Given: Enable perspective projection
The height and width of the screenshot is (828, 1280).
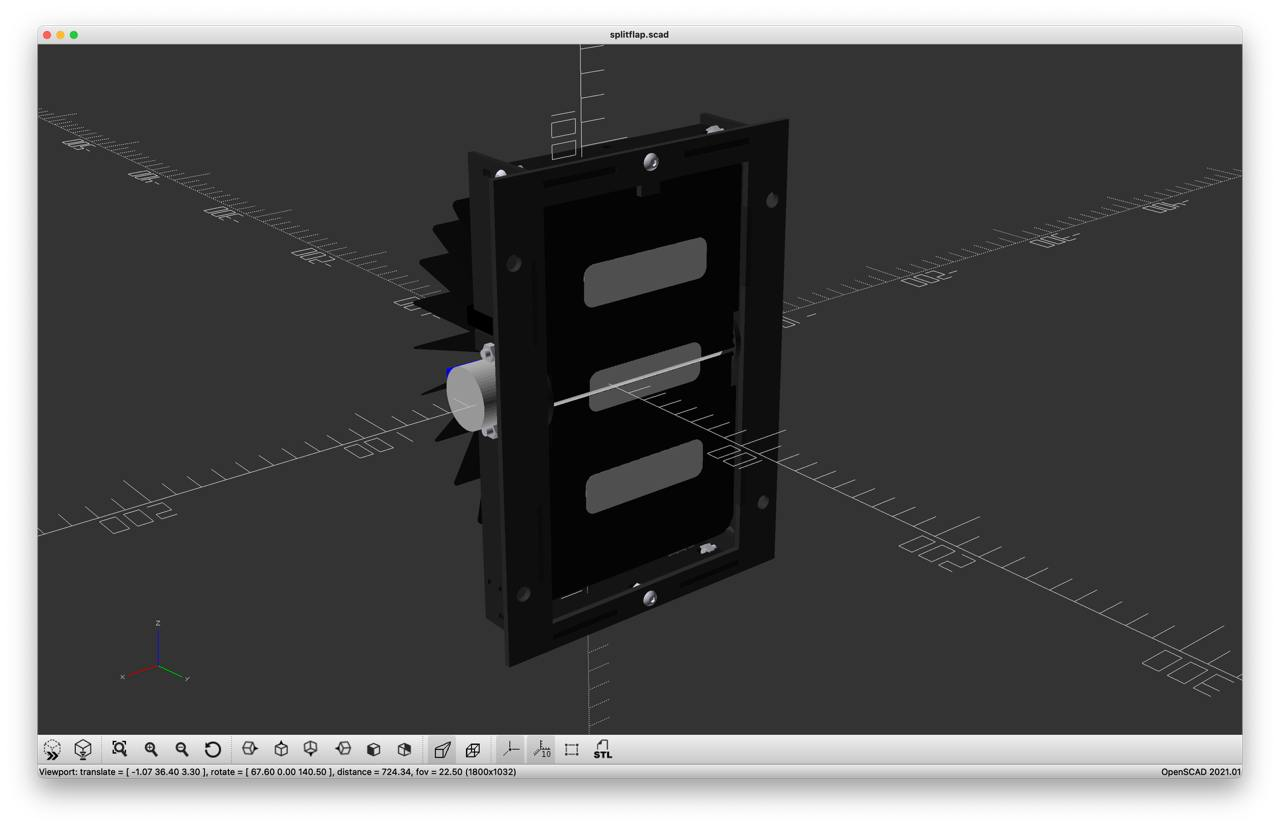Looking at the screenshot, I should [441, 748].
